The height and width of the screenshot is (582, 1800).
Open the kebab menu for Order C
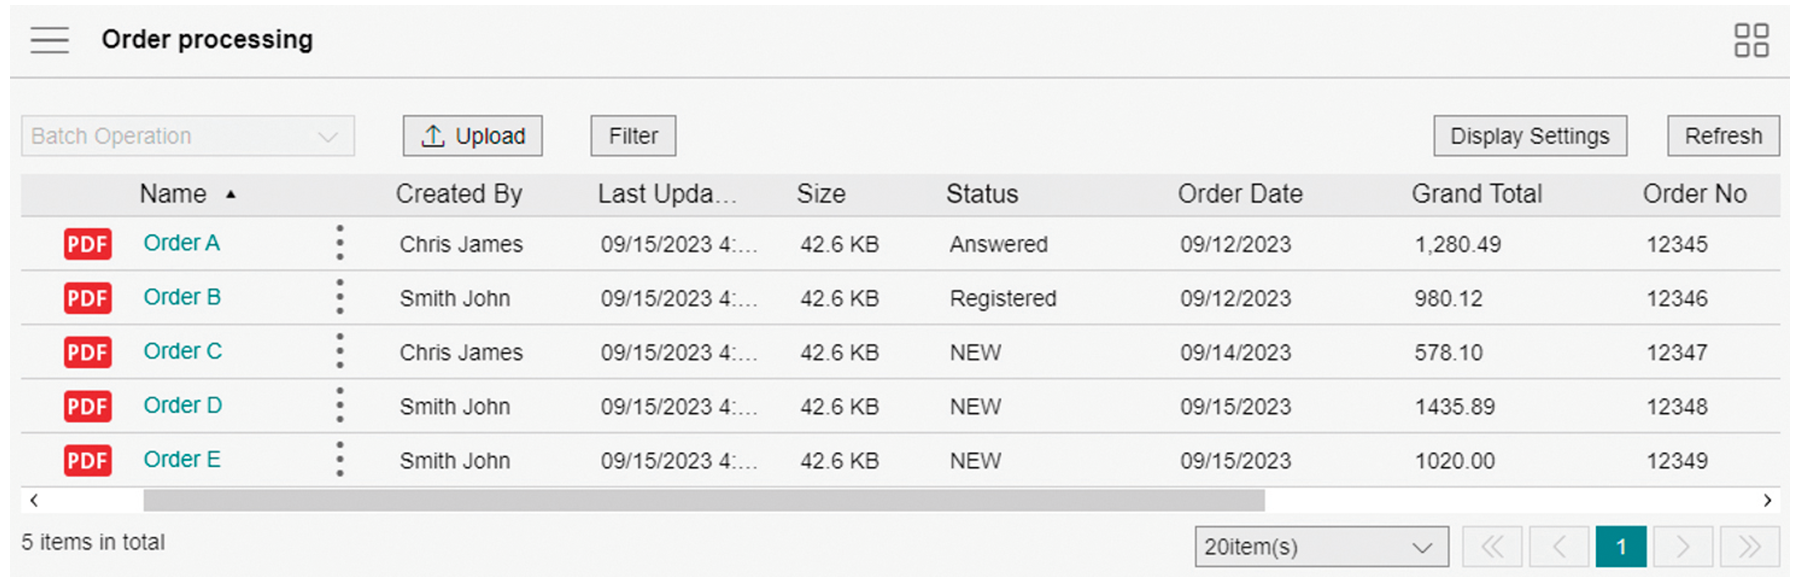[340, 351]
